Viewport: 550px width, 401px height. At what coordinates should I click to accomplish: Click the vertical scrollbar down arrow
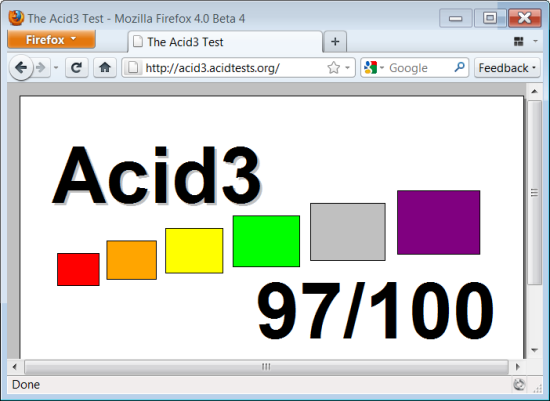tap(535, 350)
